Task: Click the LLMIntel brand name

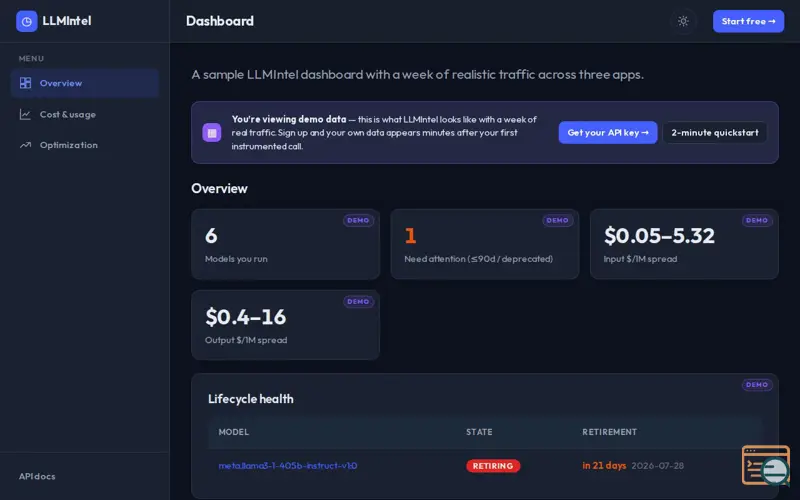Action: 67,21
